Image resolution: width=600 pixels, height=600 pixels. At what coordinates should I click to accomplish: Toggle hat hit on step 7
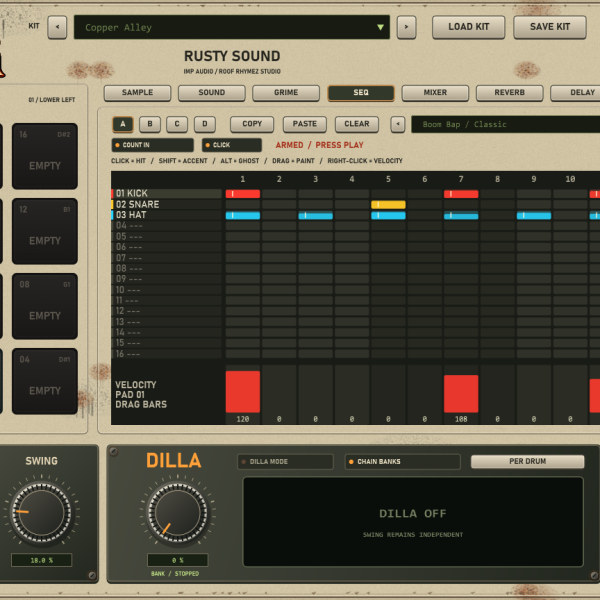(461, 215)
